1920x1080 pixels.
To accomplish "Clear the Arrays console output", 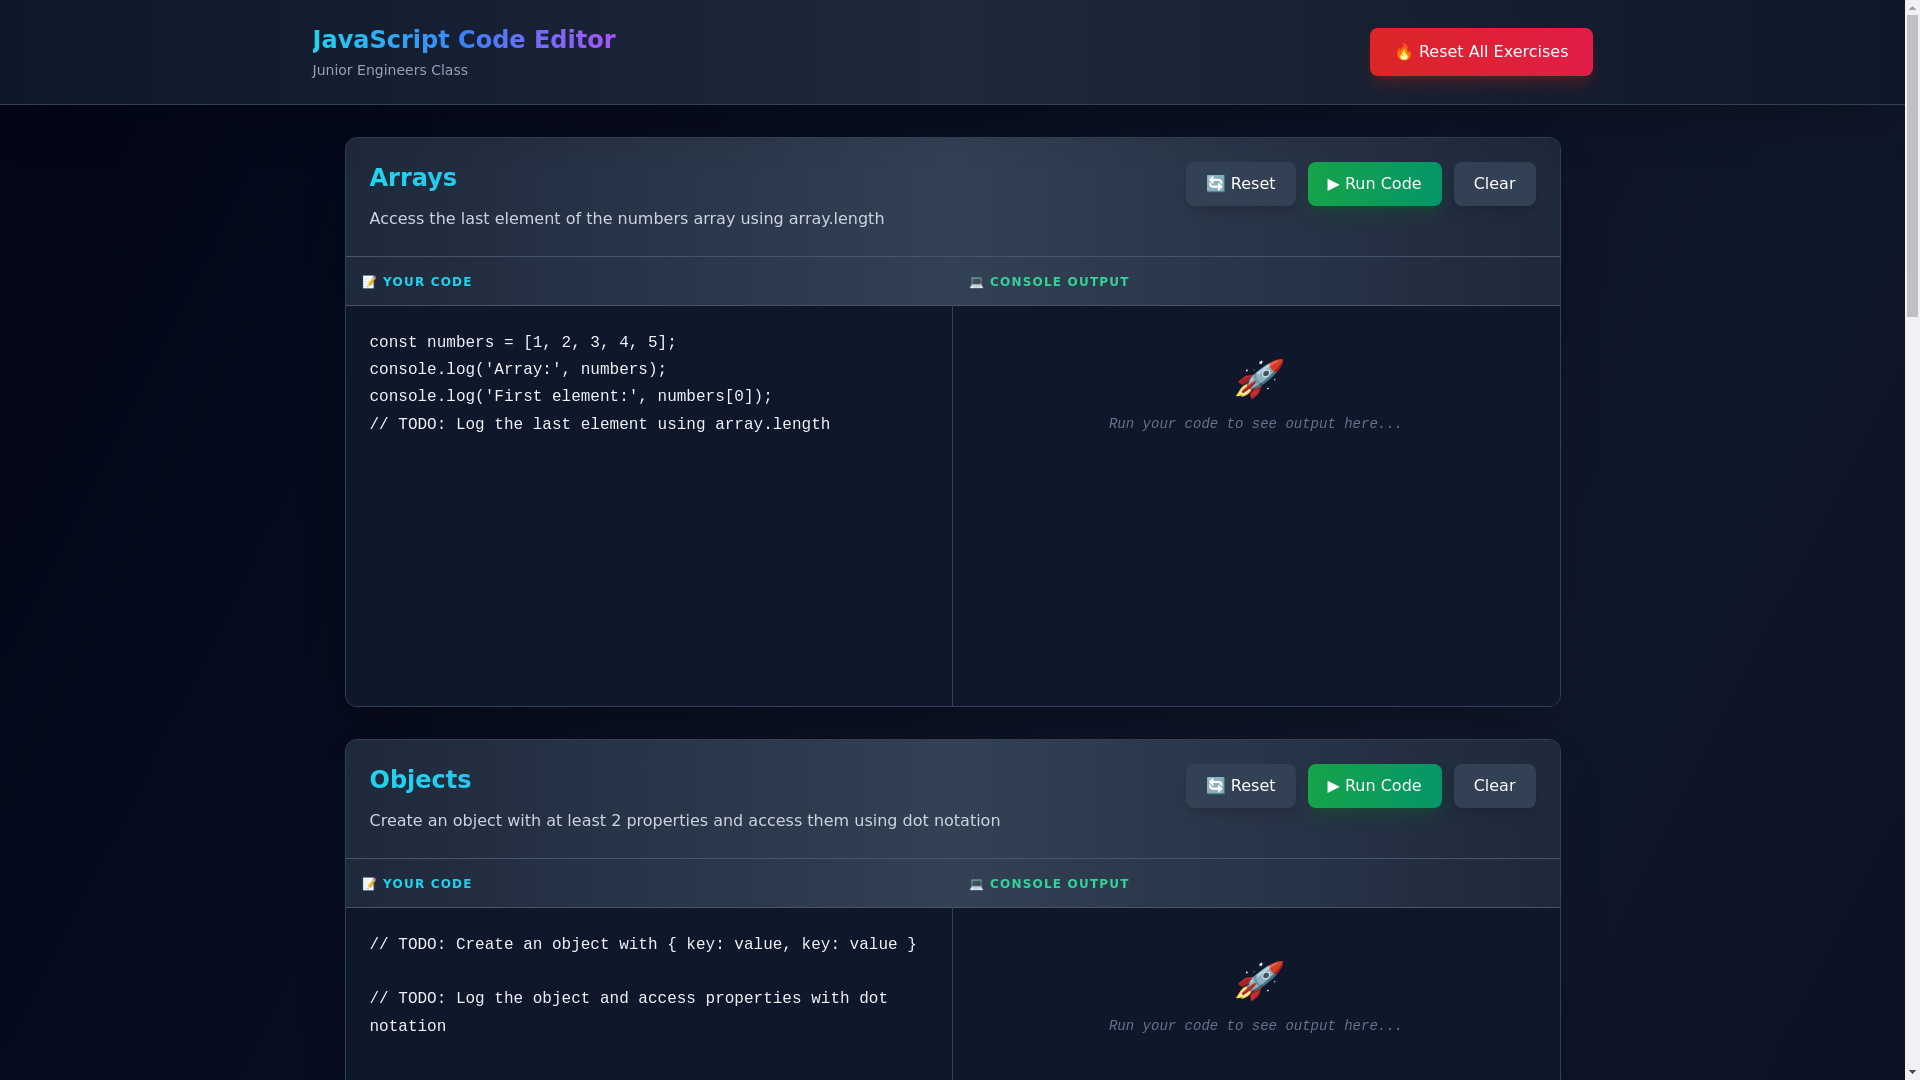I will pos(1494,184).
